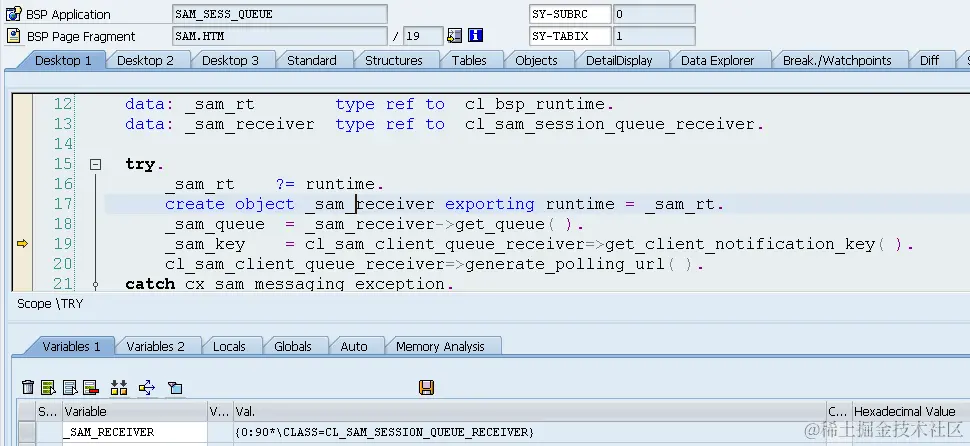This screenshot has width=970, height=446.
Task: Collapse the try block at line 15
Action: 95,164
